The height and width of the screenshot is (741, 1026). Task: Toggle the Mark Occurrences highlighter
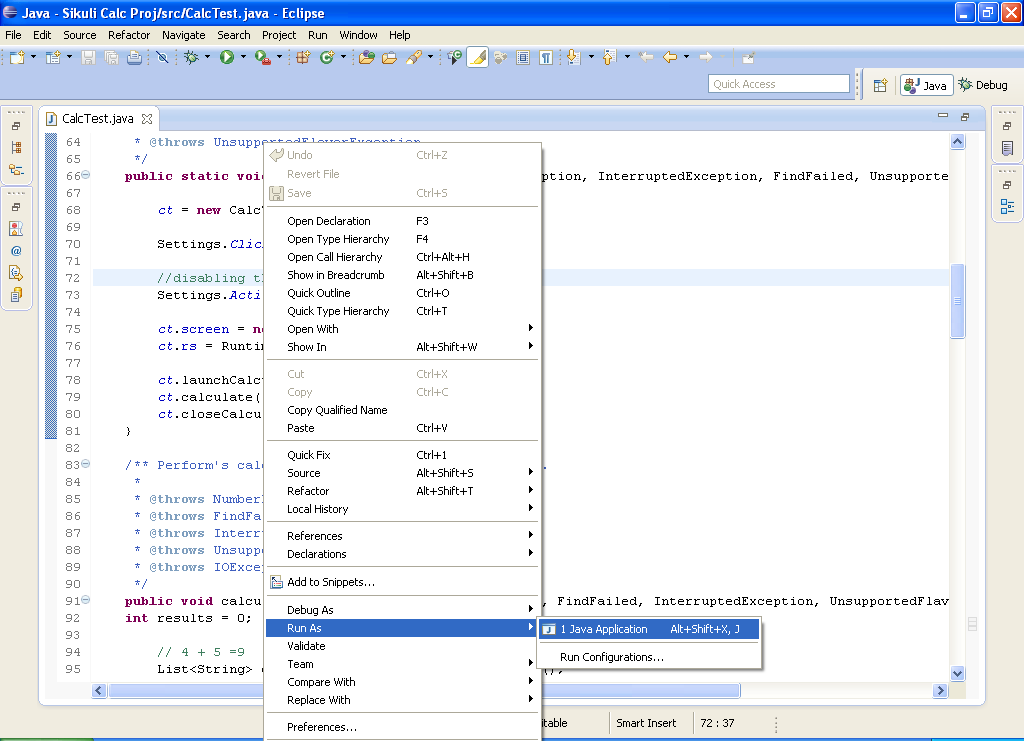click(x=477, y=58)
